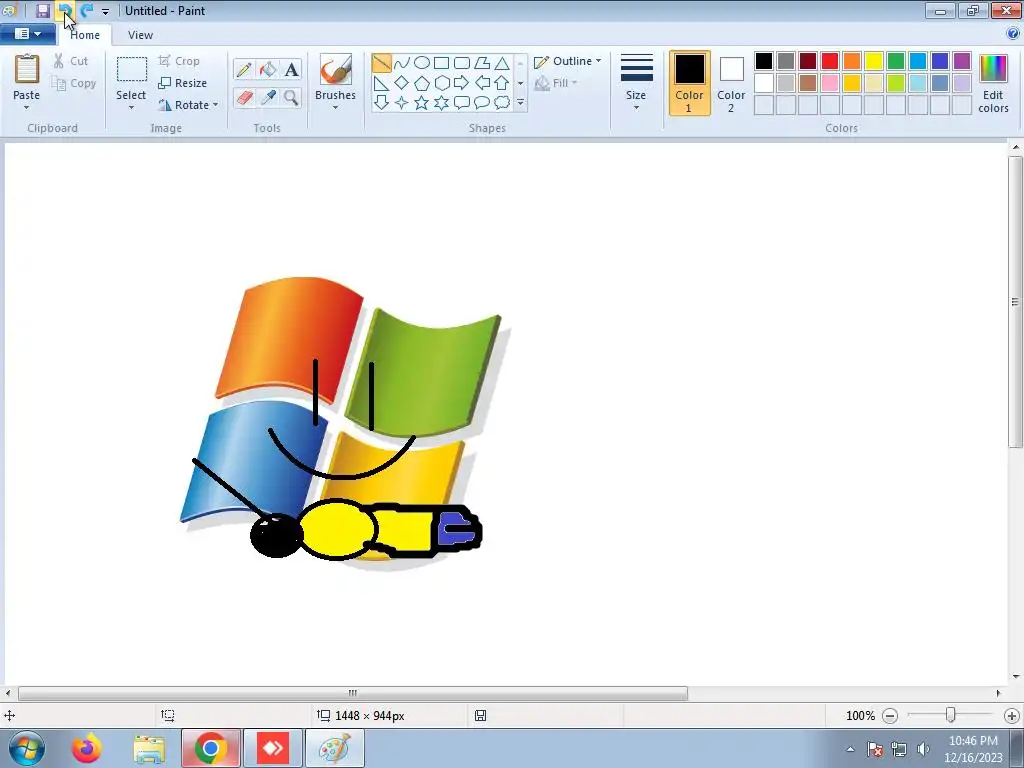This screenshot has width=1024, height=768.
Task: Choose the Rectangle shape
Action: tap(441, 63)
